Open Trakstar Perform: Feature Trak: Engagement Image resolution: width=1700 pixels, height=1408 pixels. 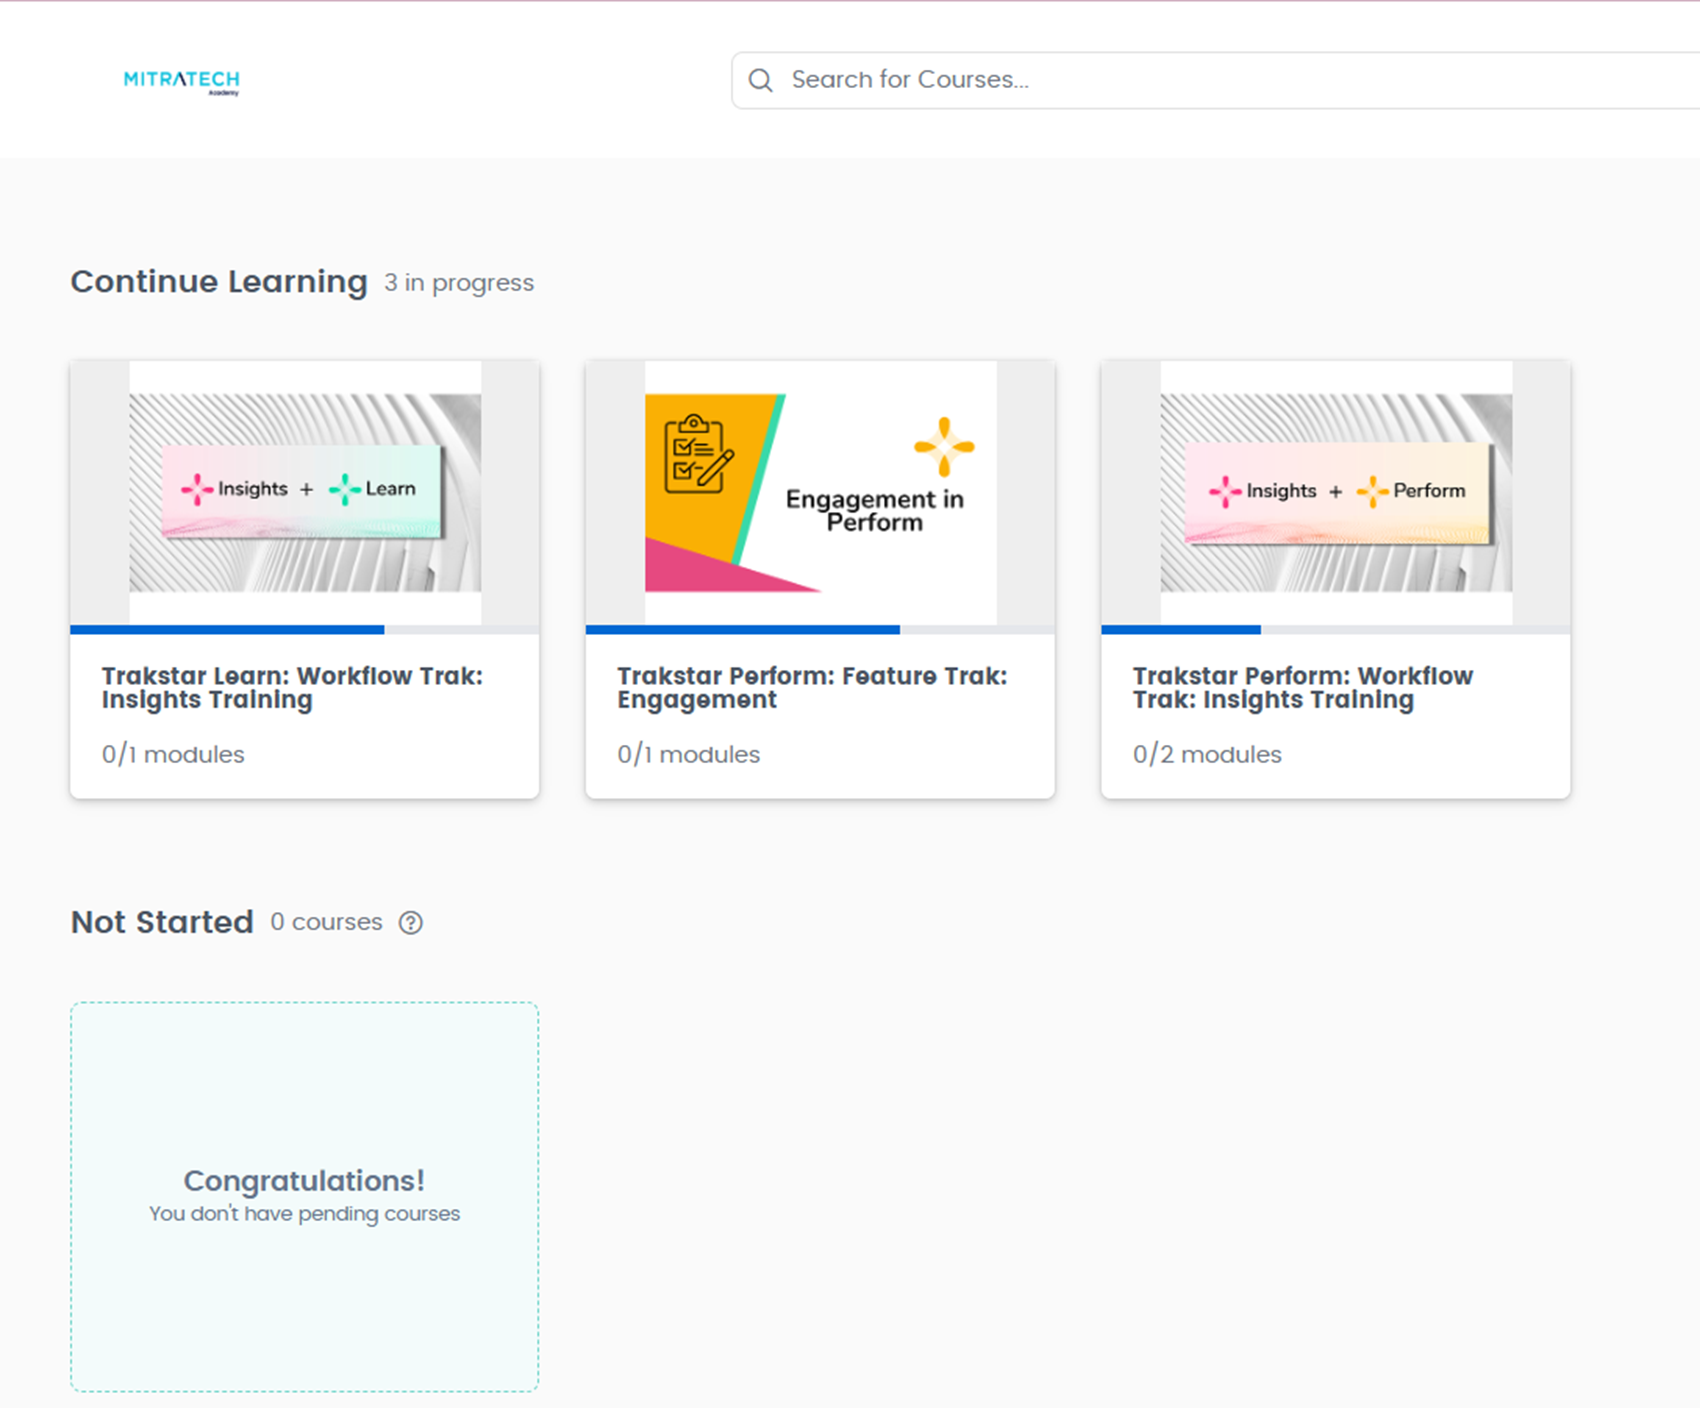(812, 688)
